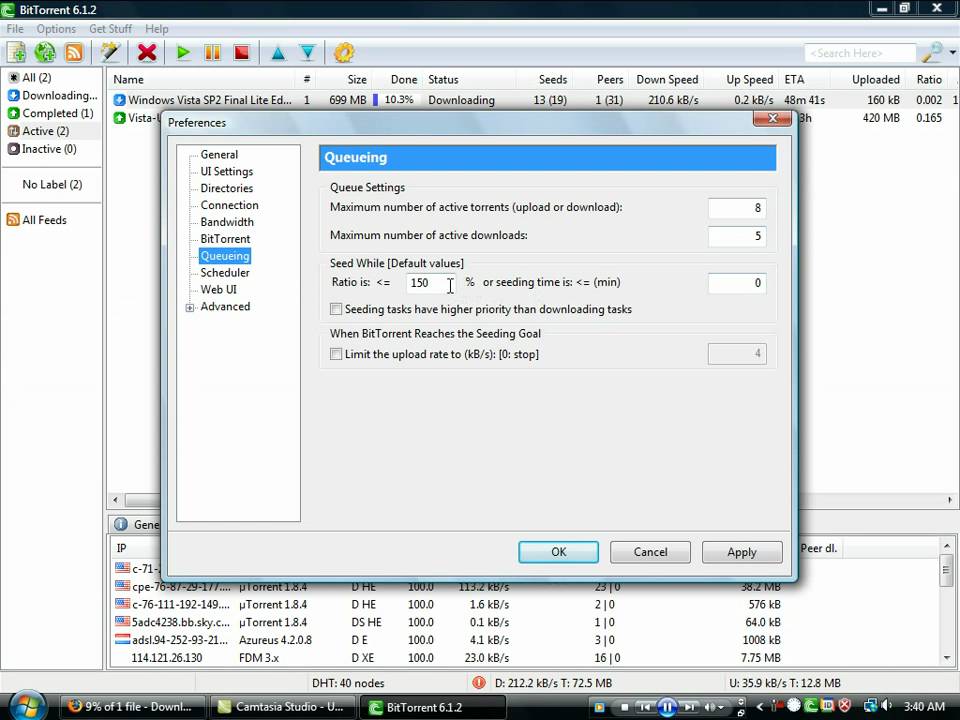Select Scheduler in Preferences tree
The image size is (960, 720).
tap(225, 272)
